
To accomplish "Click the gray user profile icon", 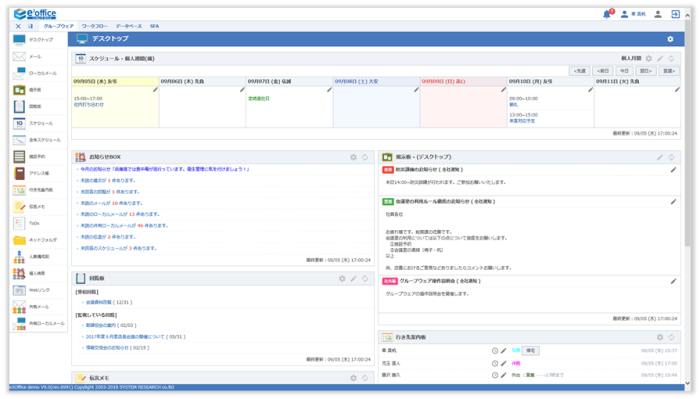I will point(658,14).
